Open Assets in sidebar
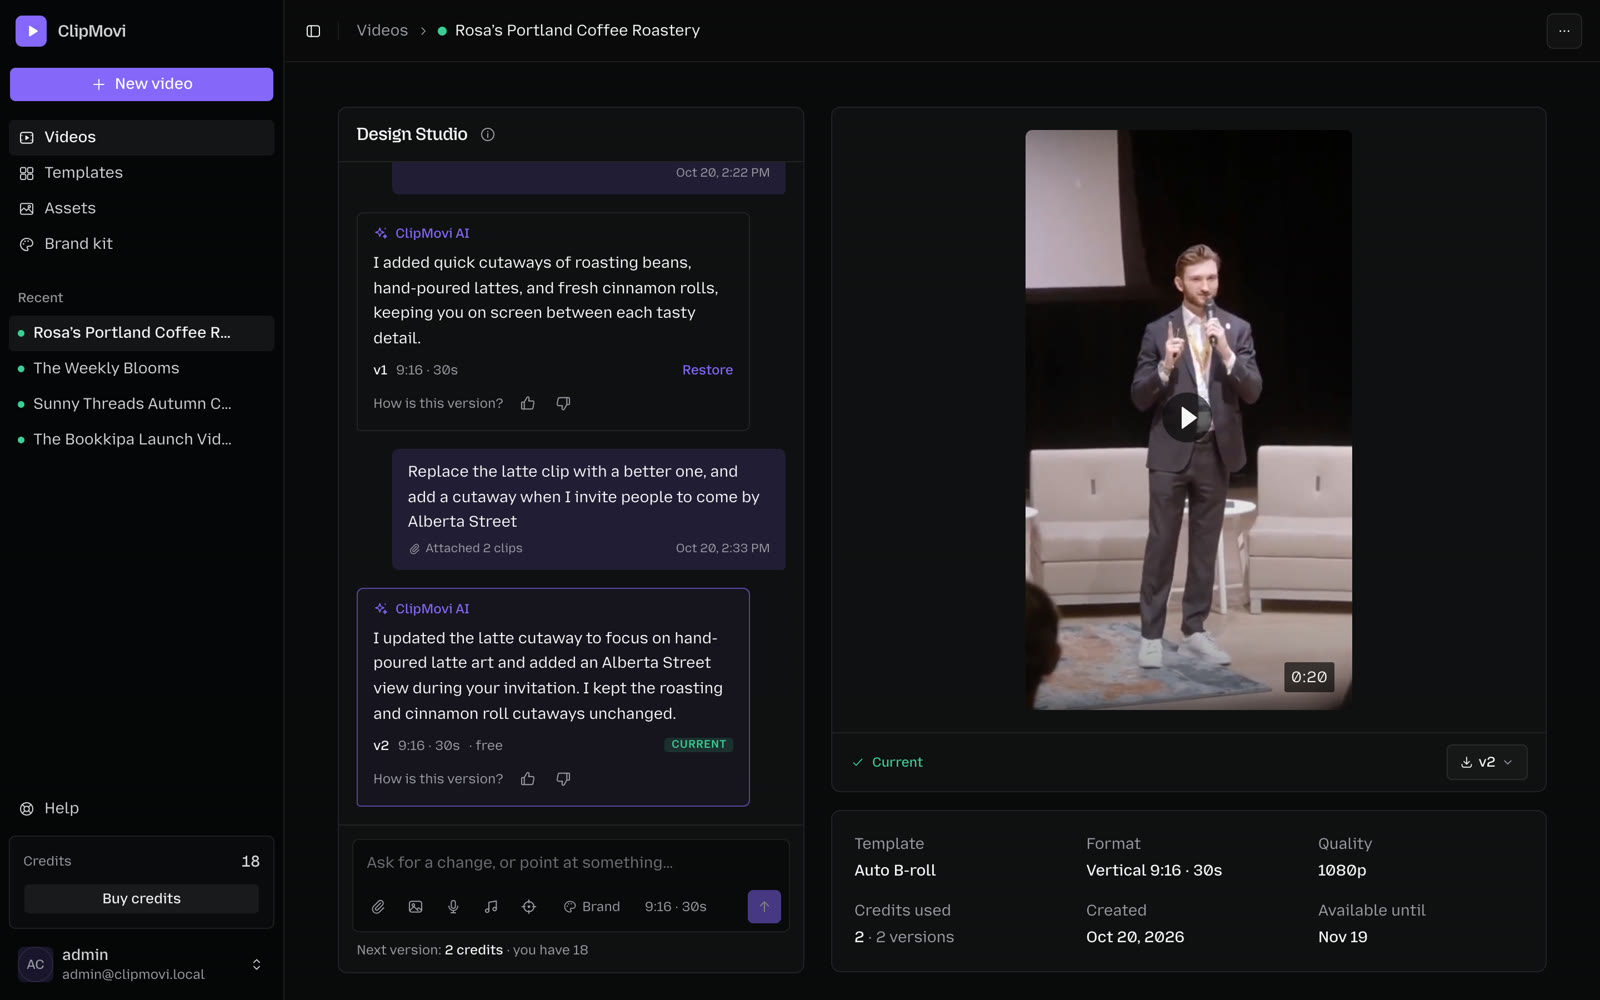This screenshot has height=1000, width=1600. point(141,208)
